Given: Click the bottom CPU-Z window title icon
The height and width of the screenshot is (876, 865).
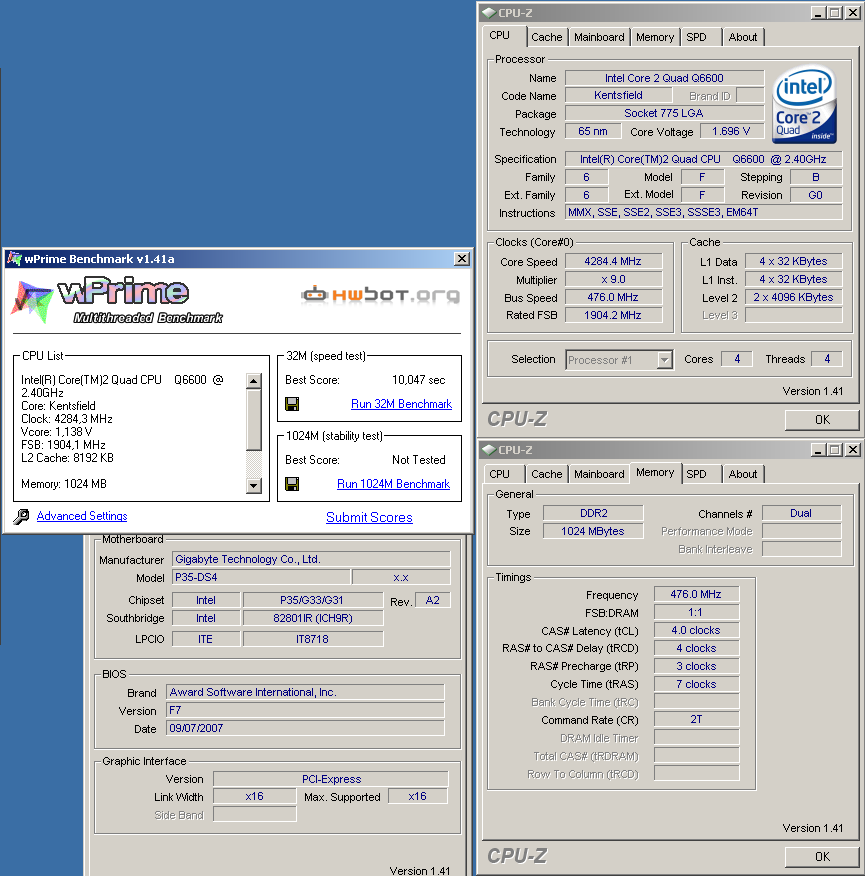Looking at the screenshot, I should (489, 449).
